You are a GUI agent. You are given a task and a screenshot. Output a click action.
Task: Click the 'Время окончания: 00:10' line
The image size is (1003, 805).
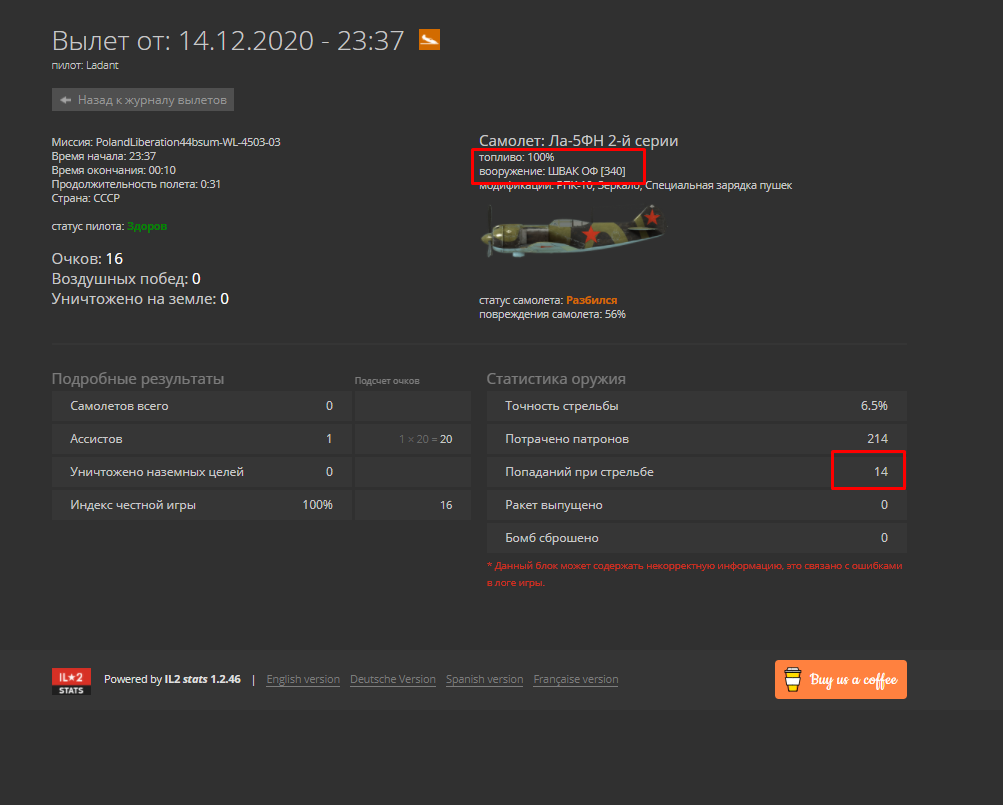(x=114, y=170)
